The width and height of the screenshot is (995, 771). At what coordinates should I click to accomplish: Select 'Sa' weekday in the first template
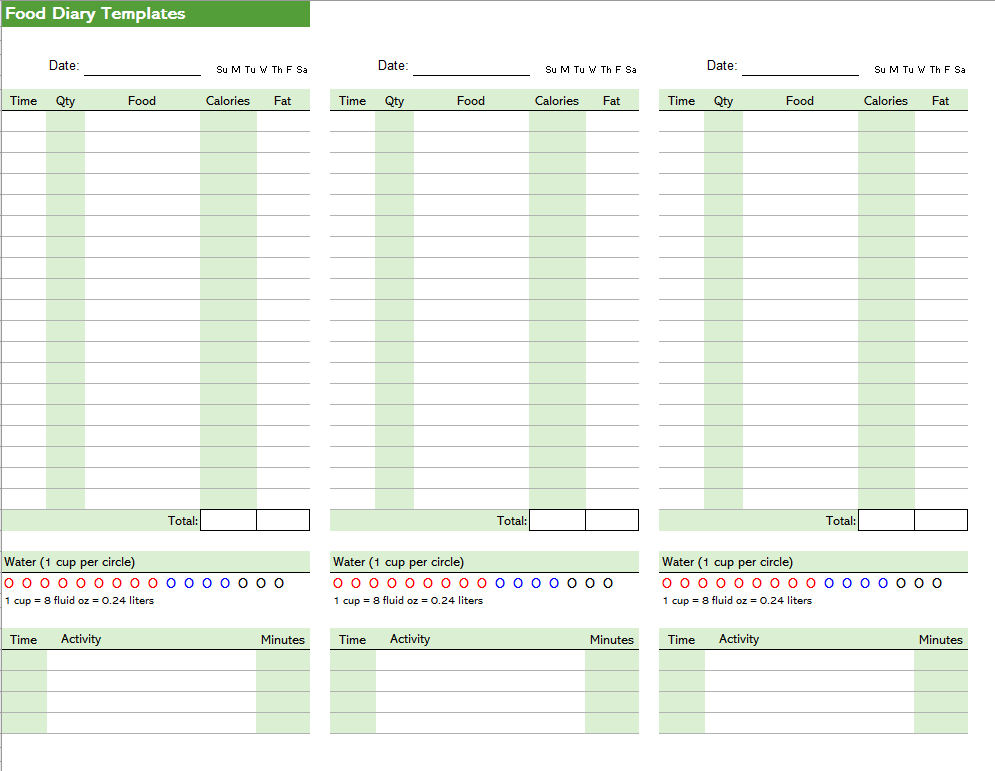click(302, 70)
